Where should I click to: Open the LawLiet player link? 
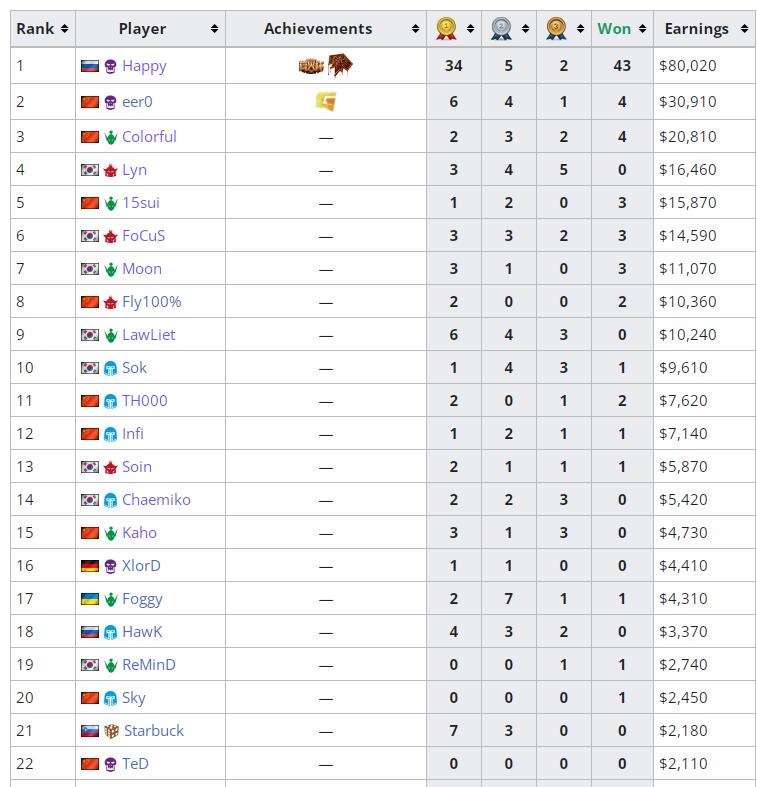[148, 335]
